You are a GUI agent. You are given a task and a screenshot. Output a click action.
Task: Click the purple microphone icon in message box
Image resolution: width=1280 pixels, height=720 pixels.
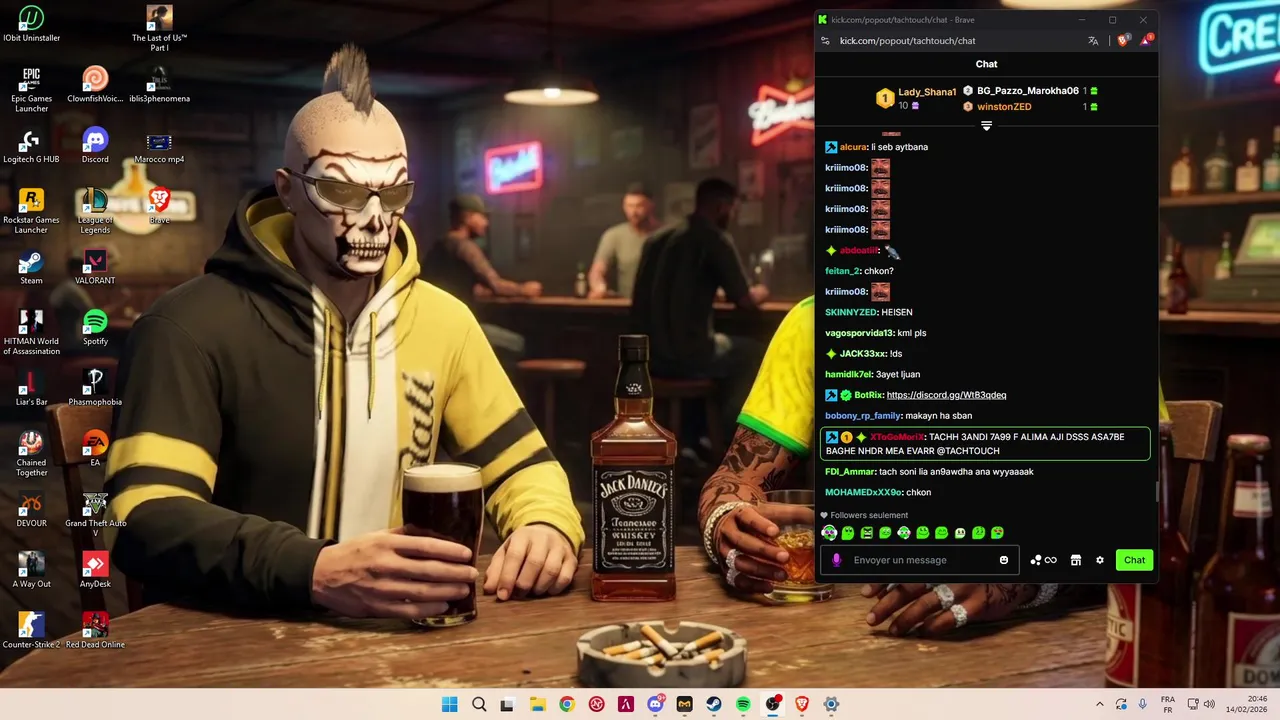[x=836, y=560]
